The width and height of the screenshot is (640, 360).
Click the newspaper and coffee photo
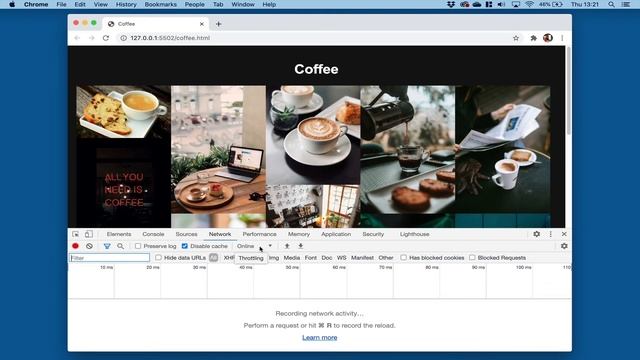coord(502,149)
